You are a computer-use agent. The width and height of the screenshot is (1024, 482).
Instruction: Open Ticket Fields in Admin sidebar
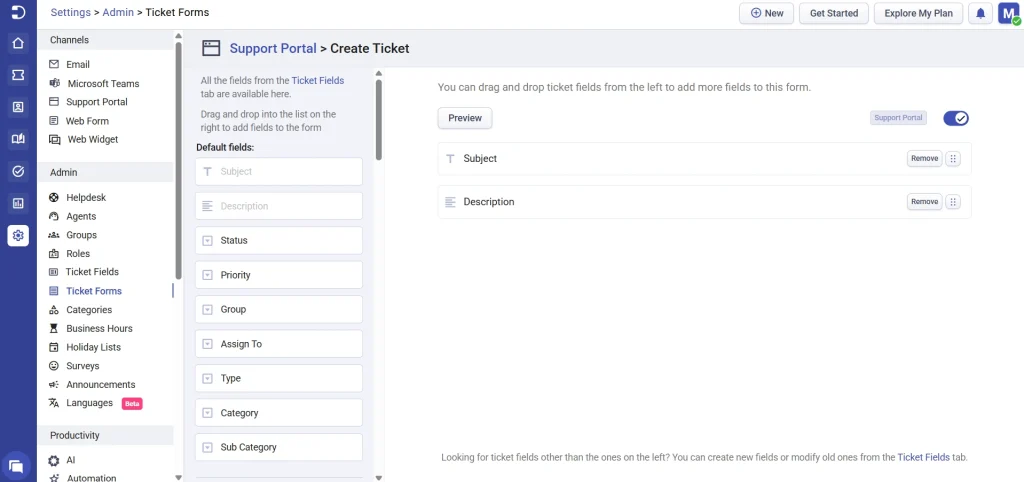93,272
